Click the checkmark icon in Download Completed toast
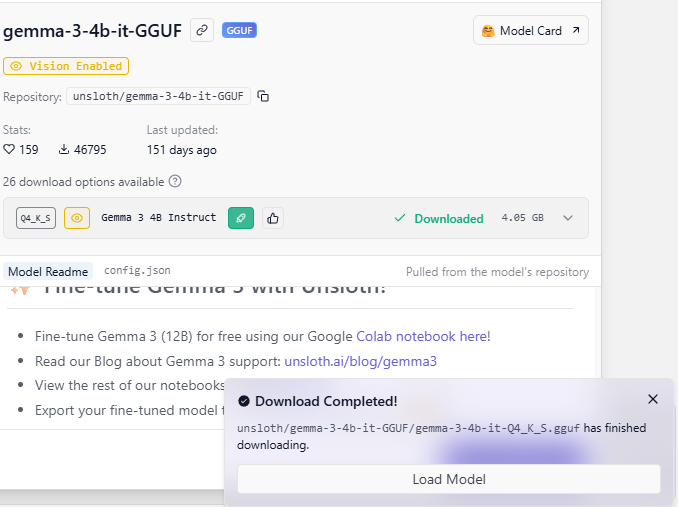The image size is (678, 507). point(244,401)
